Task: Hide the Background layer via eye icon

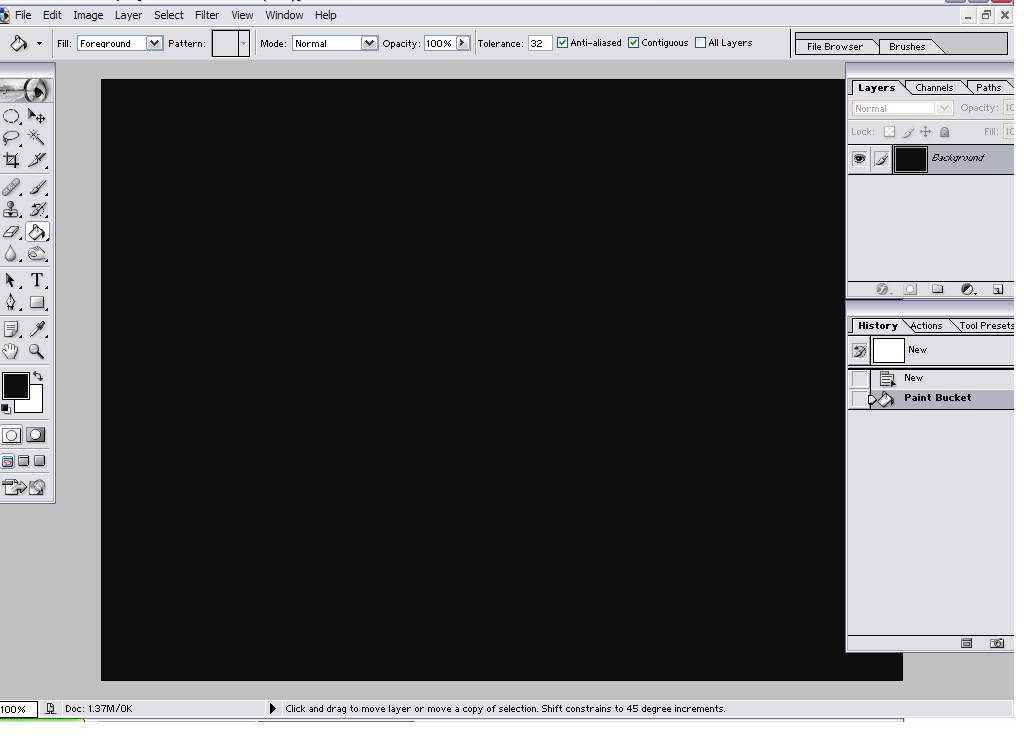Action: pyautogui.click(x=859, y=159)
